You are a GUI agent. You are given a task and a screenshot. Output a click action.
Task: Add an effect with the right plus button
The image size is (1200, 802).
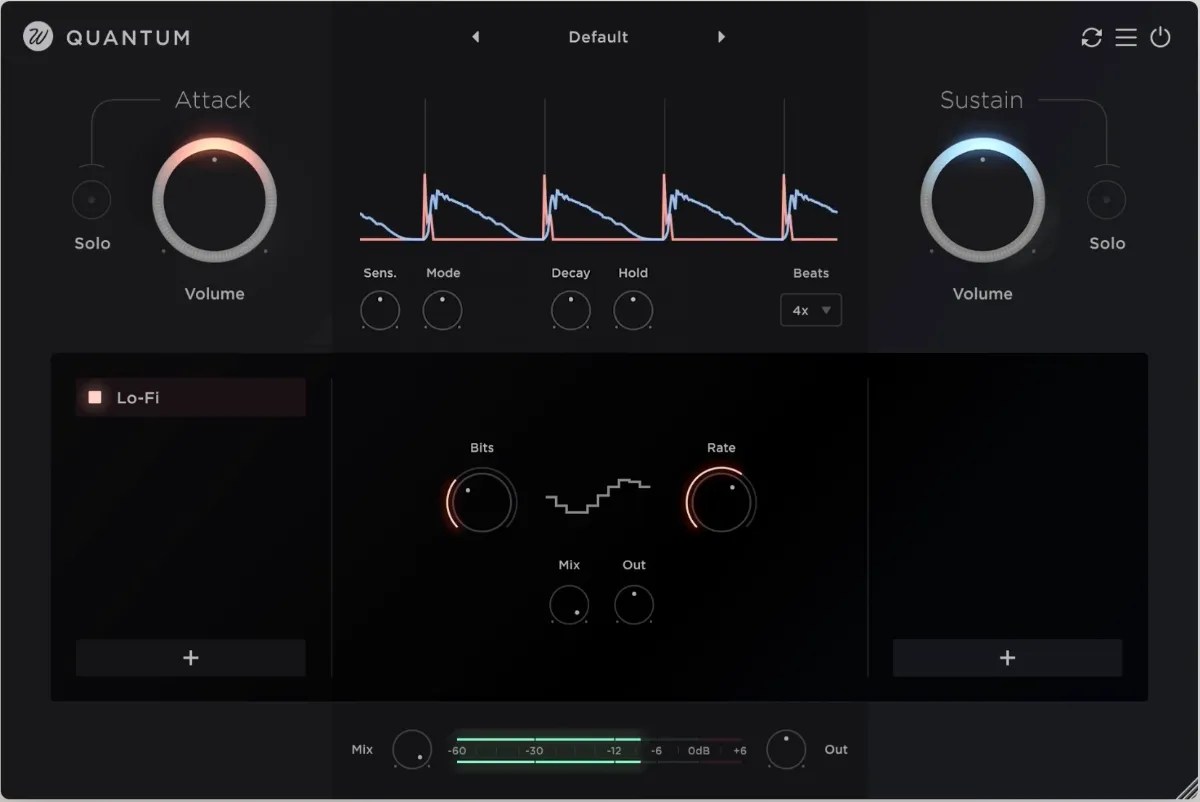tap(1007, 658)
